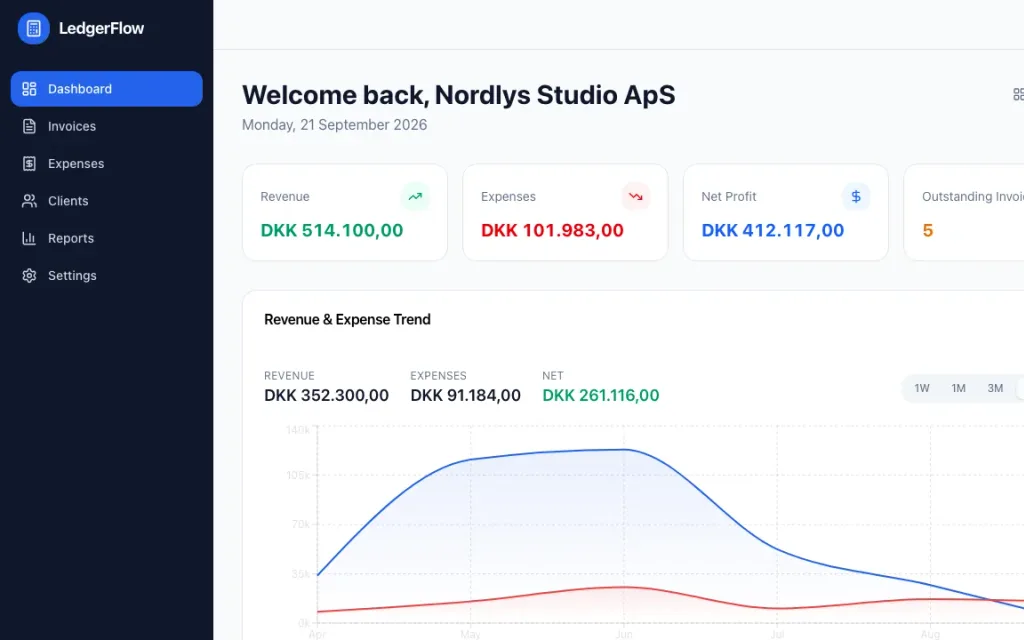Click the Settings gear icon

[x=29, y=276]
